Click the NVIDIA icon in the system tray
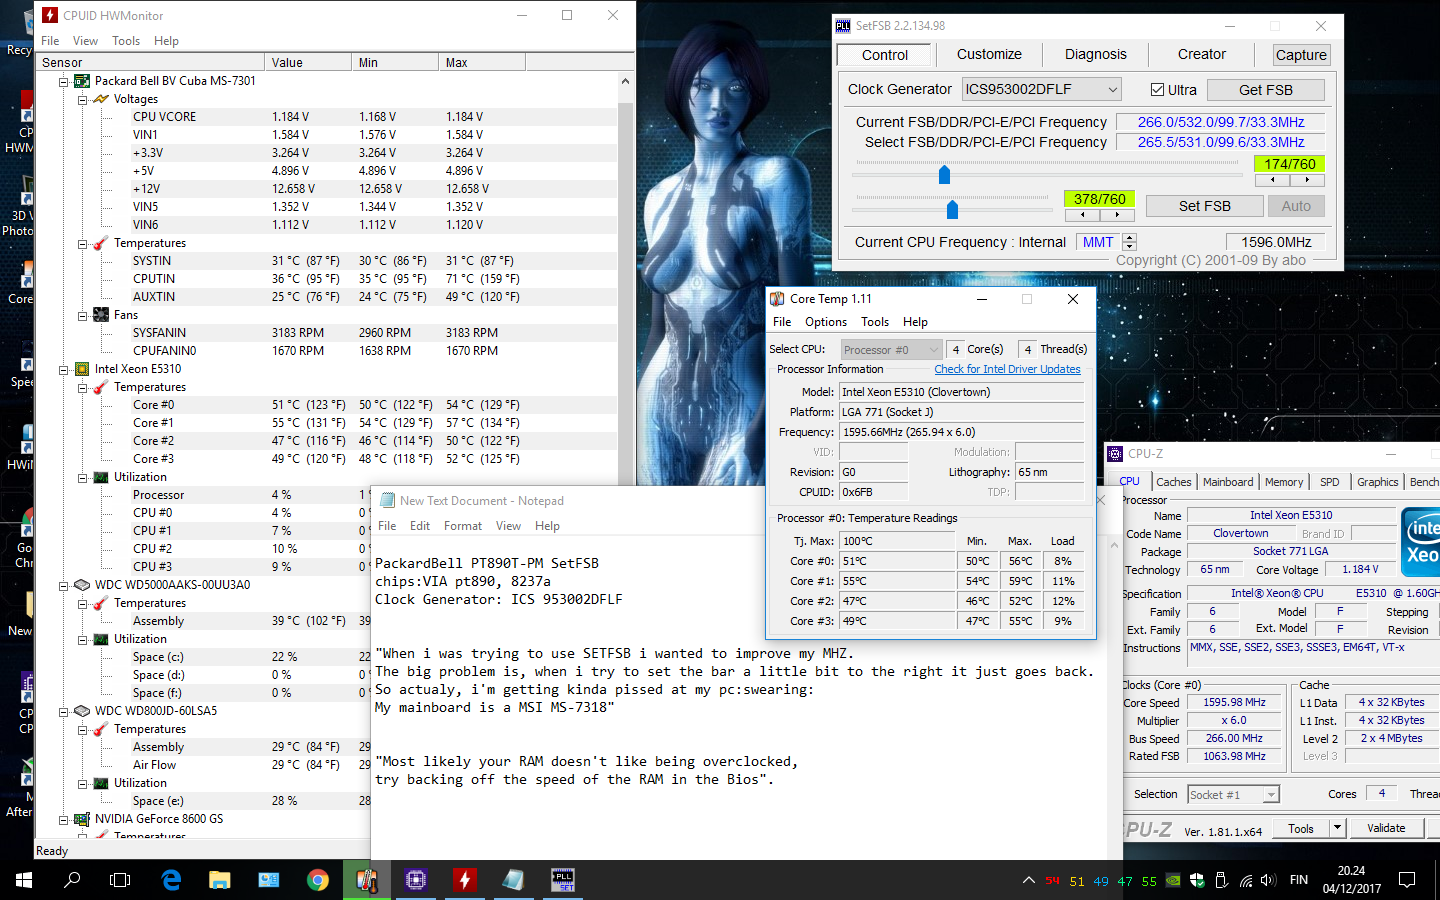1440x900 pixels. pyautogui.click(x=1173, y=881)
